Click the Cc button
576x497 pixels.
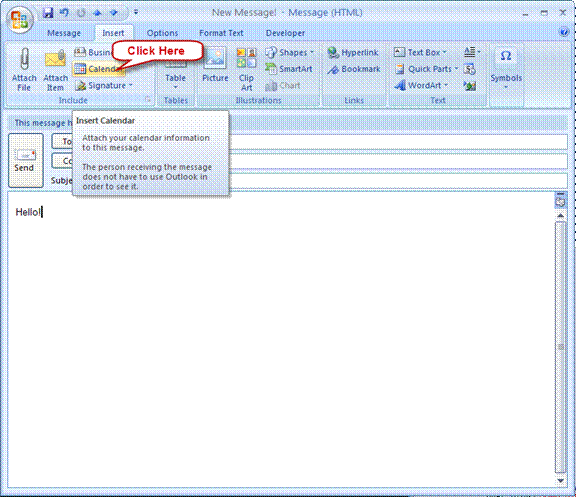point(62,161)
